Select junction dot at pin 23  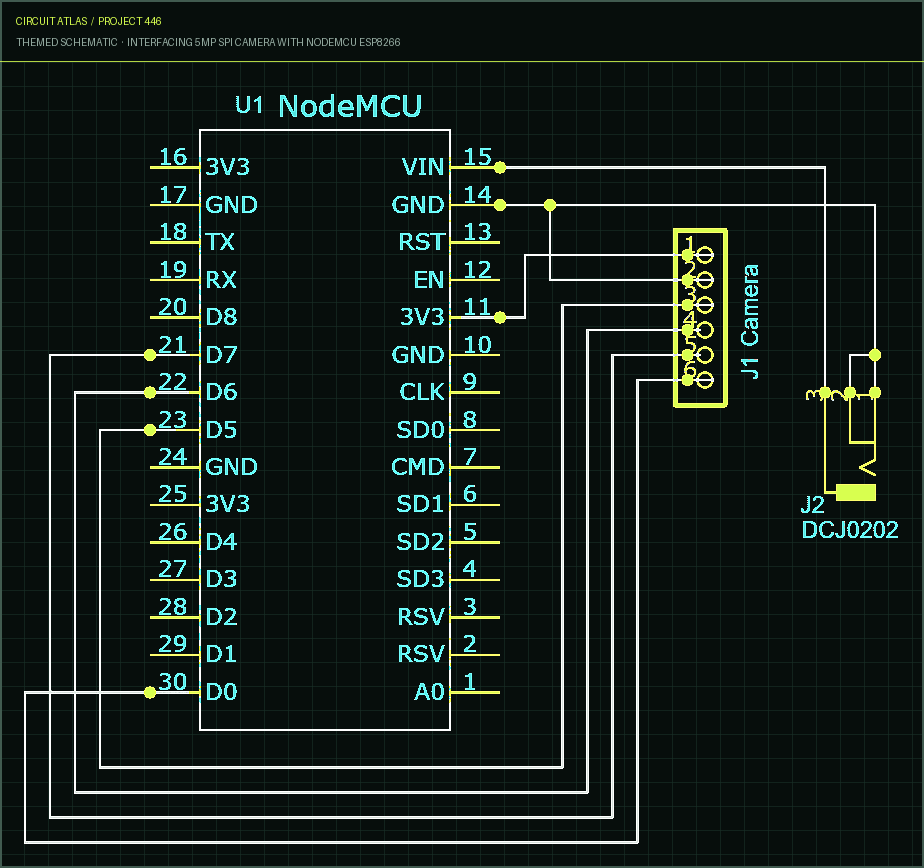coord(150,431)
